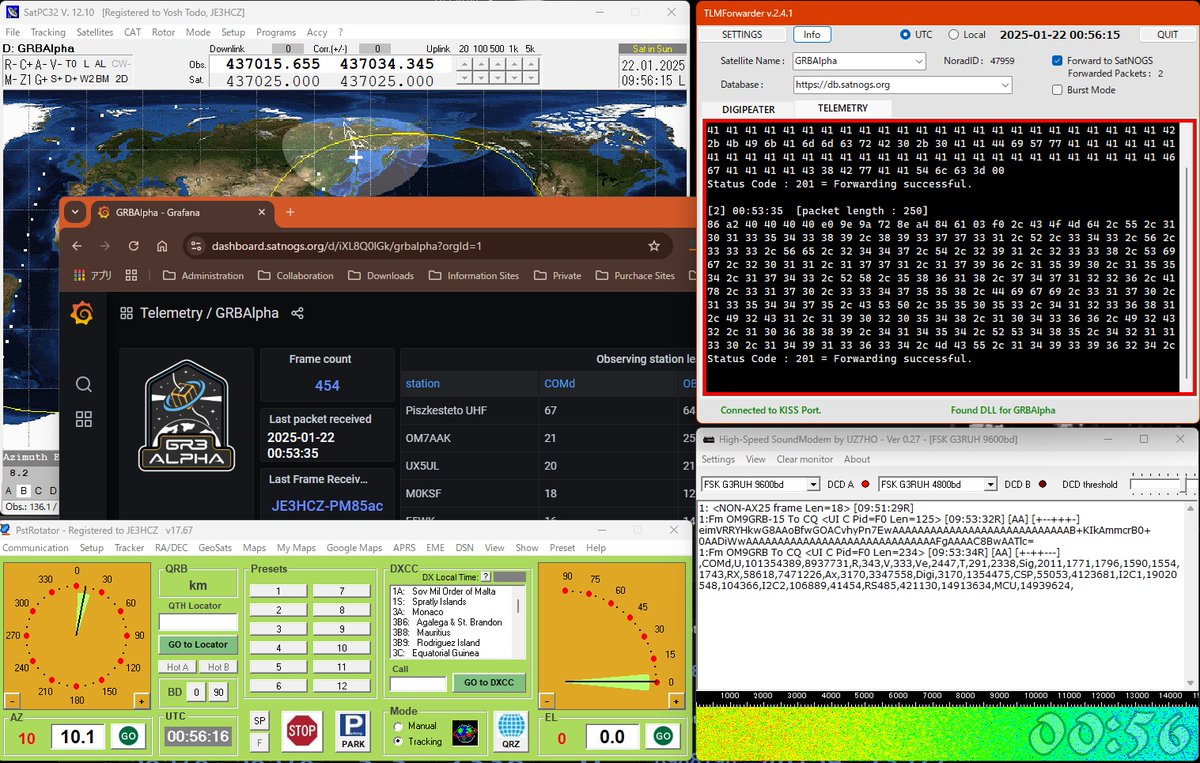This screenshot has height=763, width=1200.
Task: Open Grafana search magnifier icon
Action: point(84,385)
